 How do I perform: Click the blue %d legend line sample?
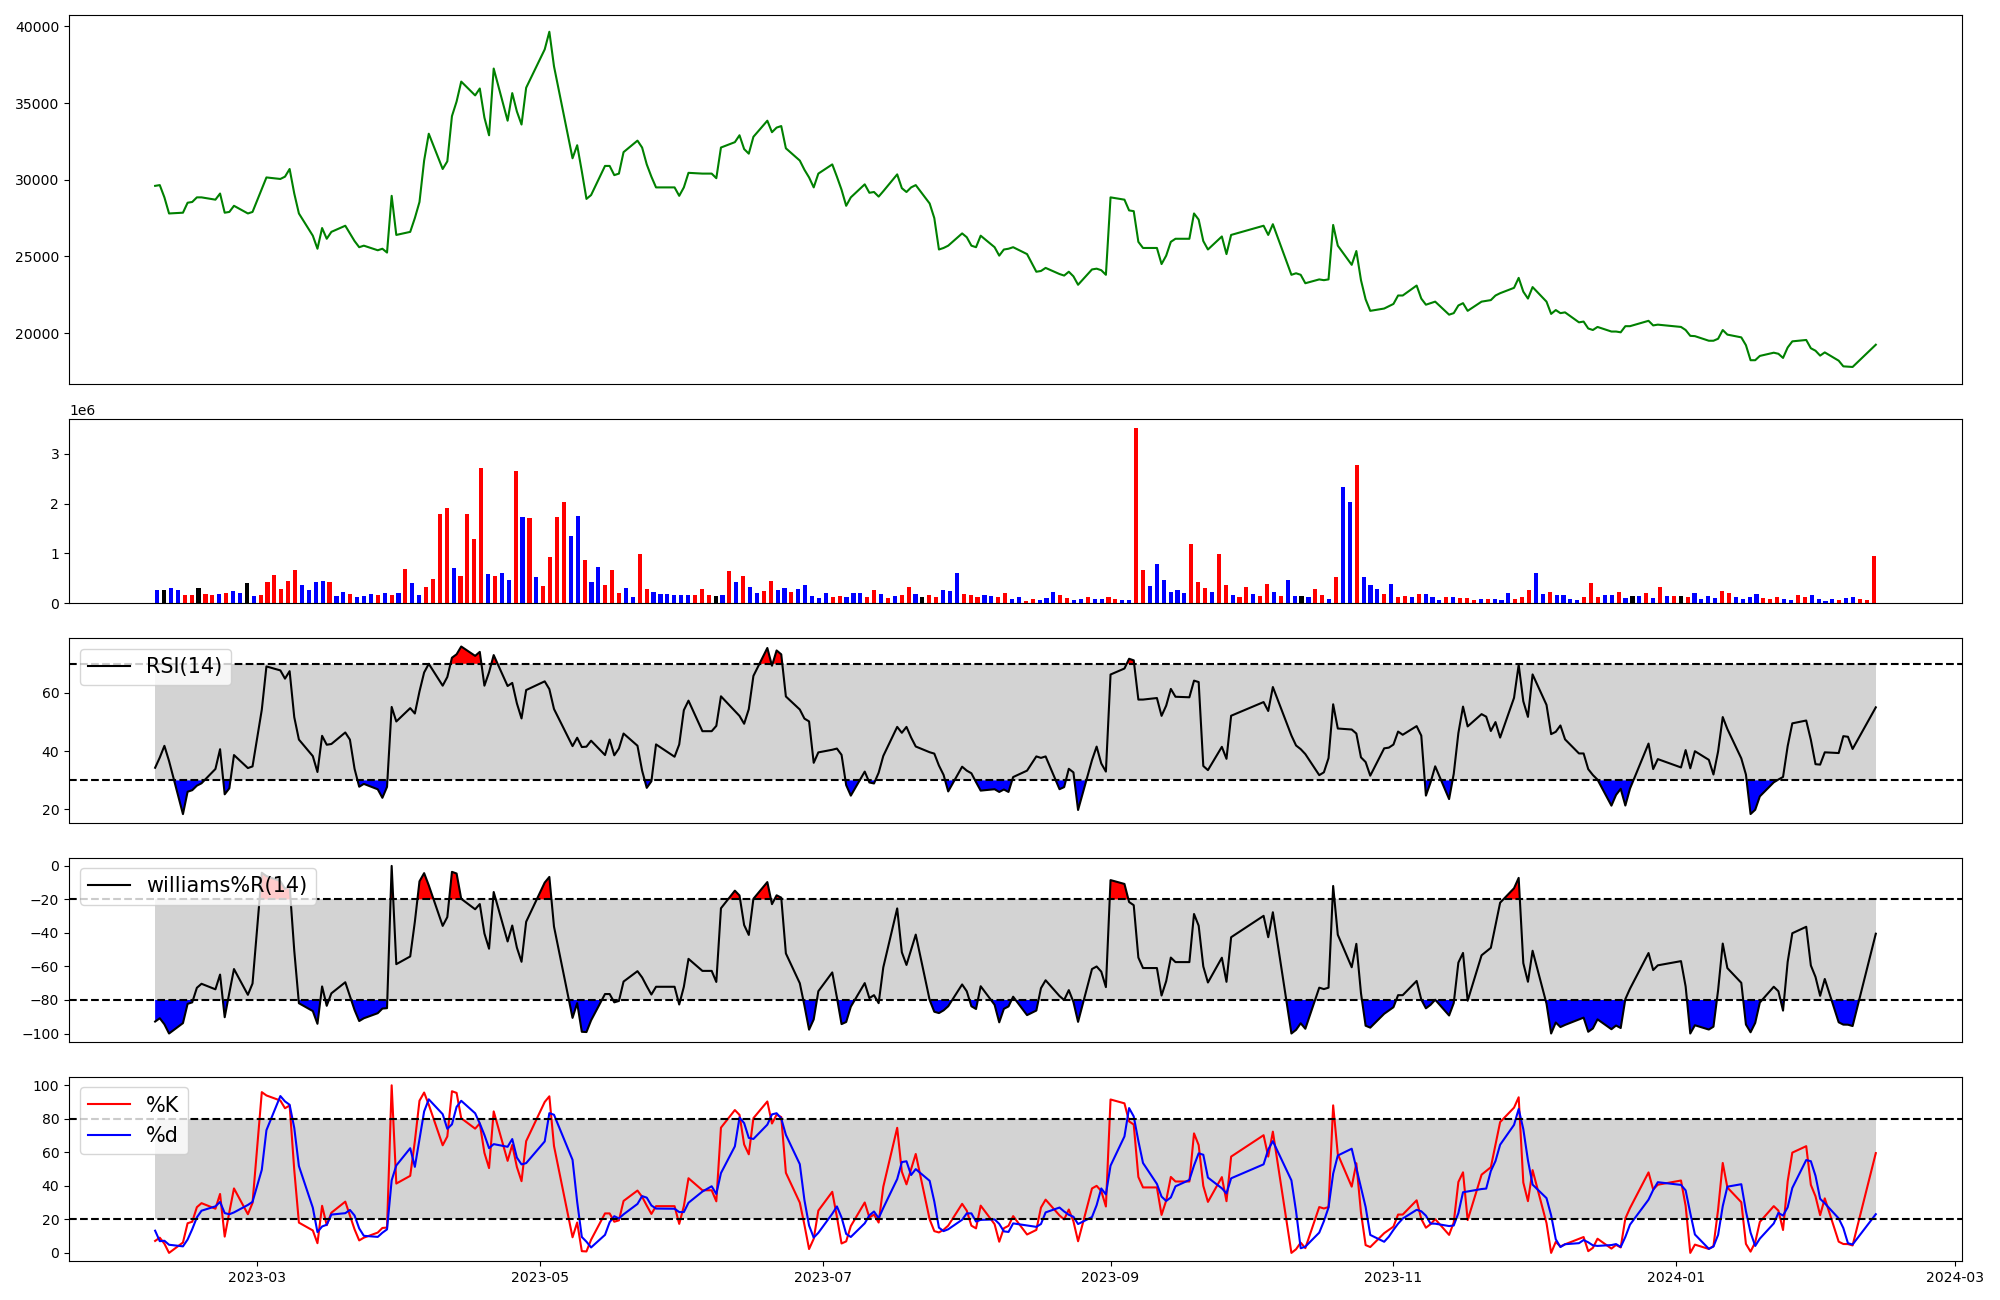click(x=110, y=1135)
